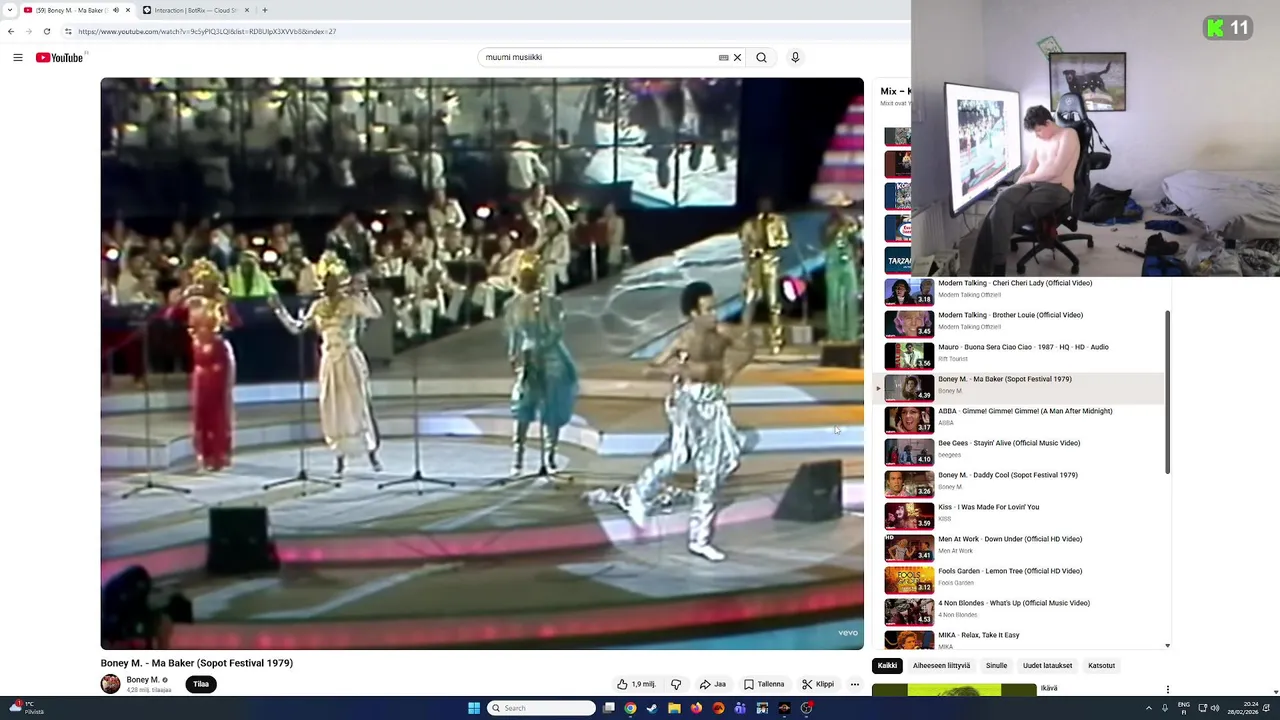Click the video player to pause
The image size is (1280, 720).
(x=482, y=364)
